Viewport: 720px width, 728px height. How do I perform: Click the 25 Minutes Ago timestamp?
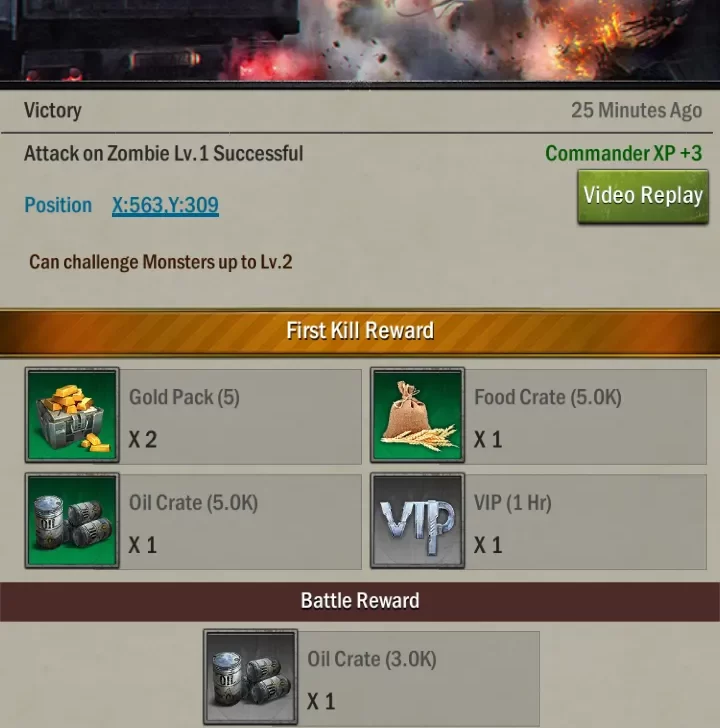pyautogui.click(x=636, y=110)
